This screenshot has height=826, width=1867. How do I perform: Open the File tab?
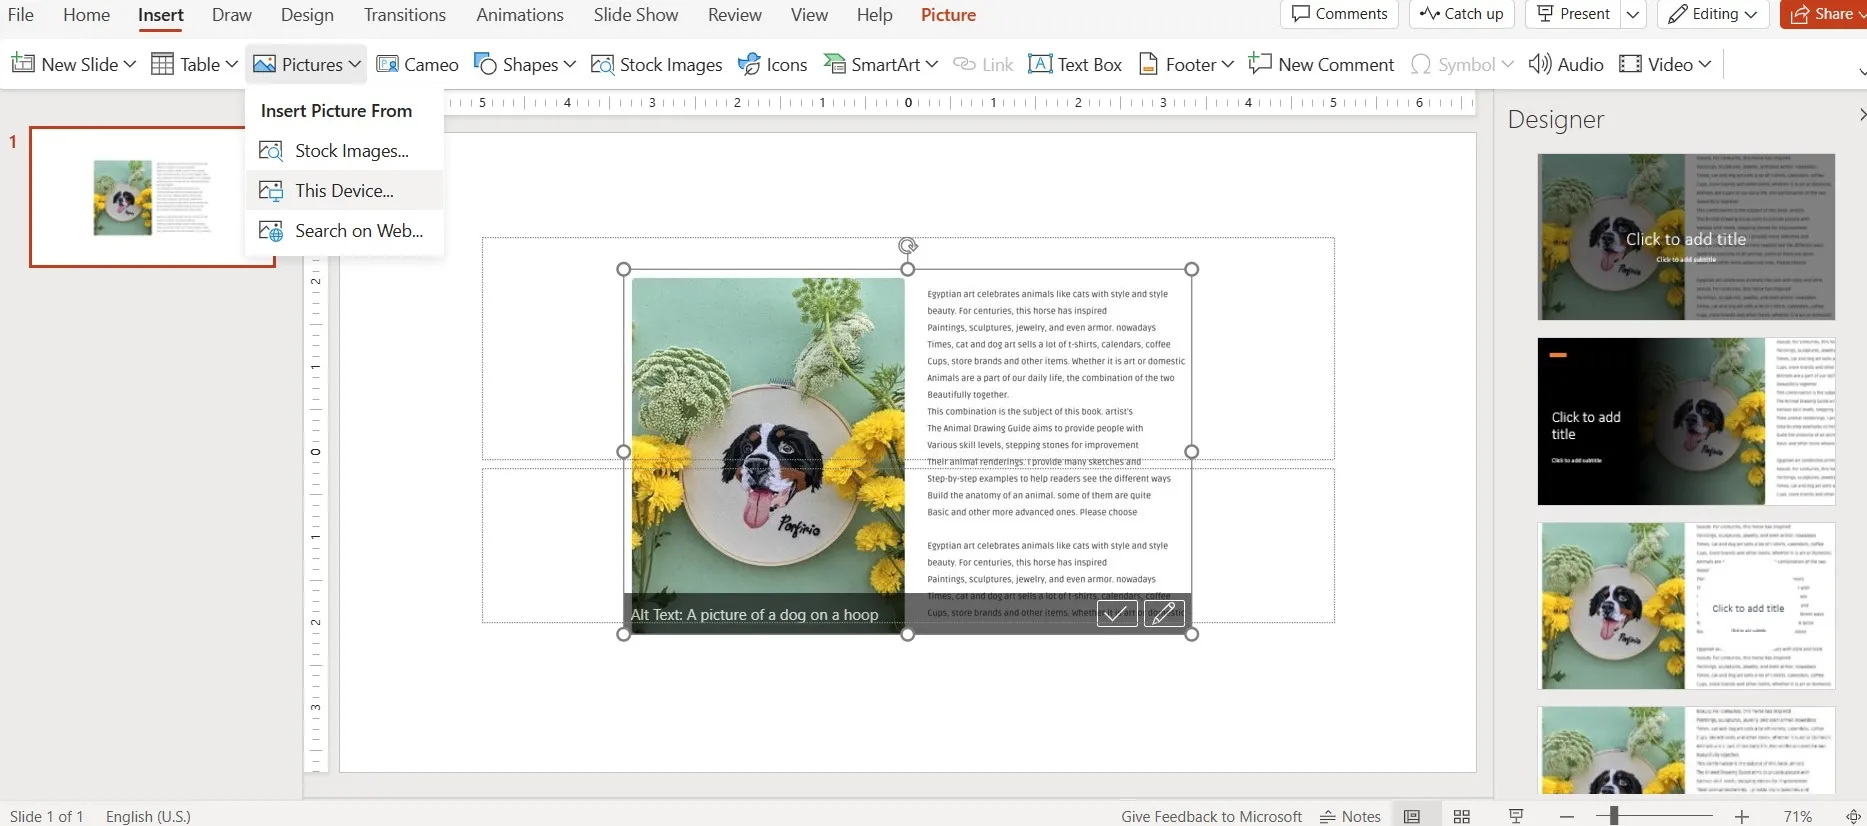pyautogui.click(x=21, y=15)
